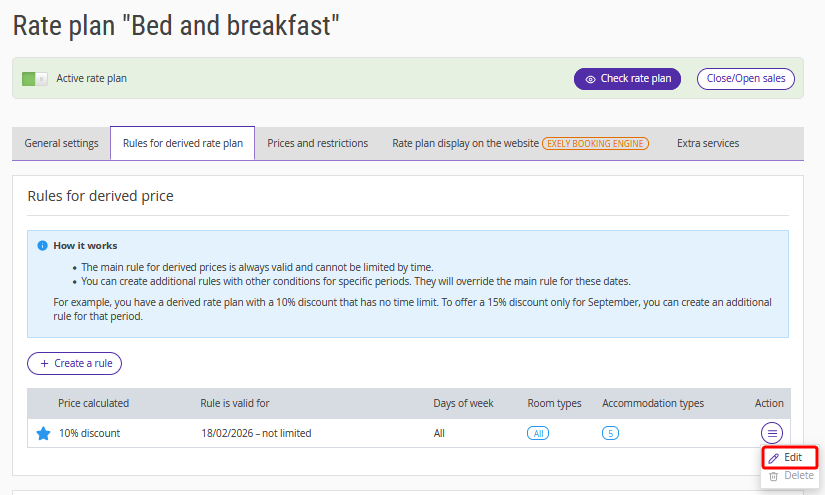Click the eye icon in Check rate plan
Image resolution: width=825 pixels, height=495 pixels.
click(590, 79)
